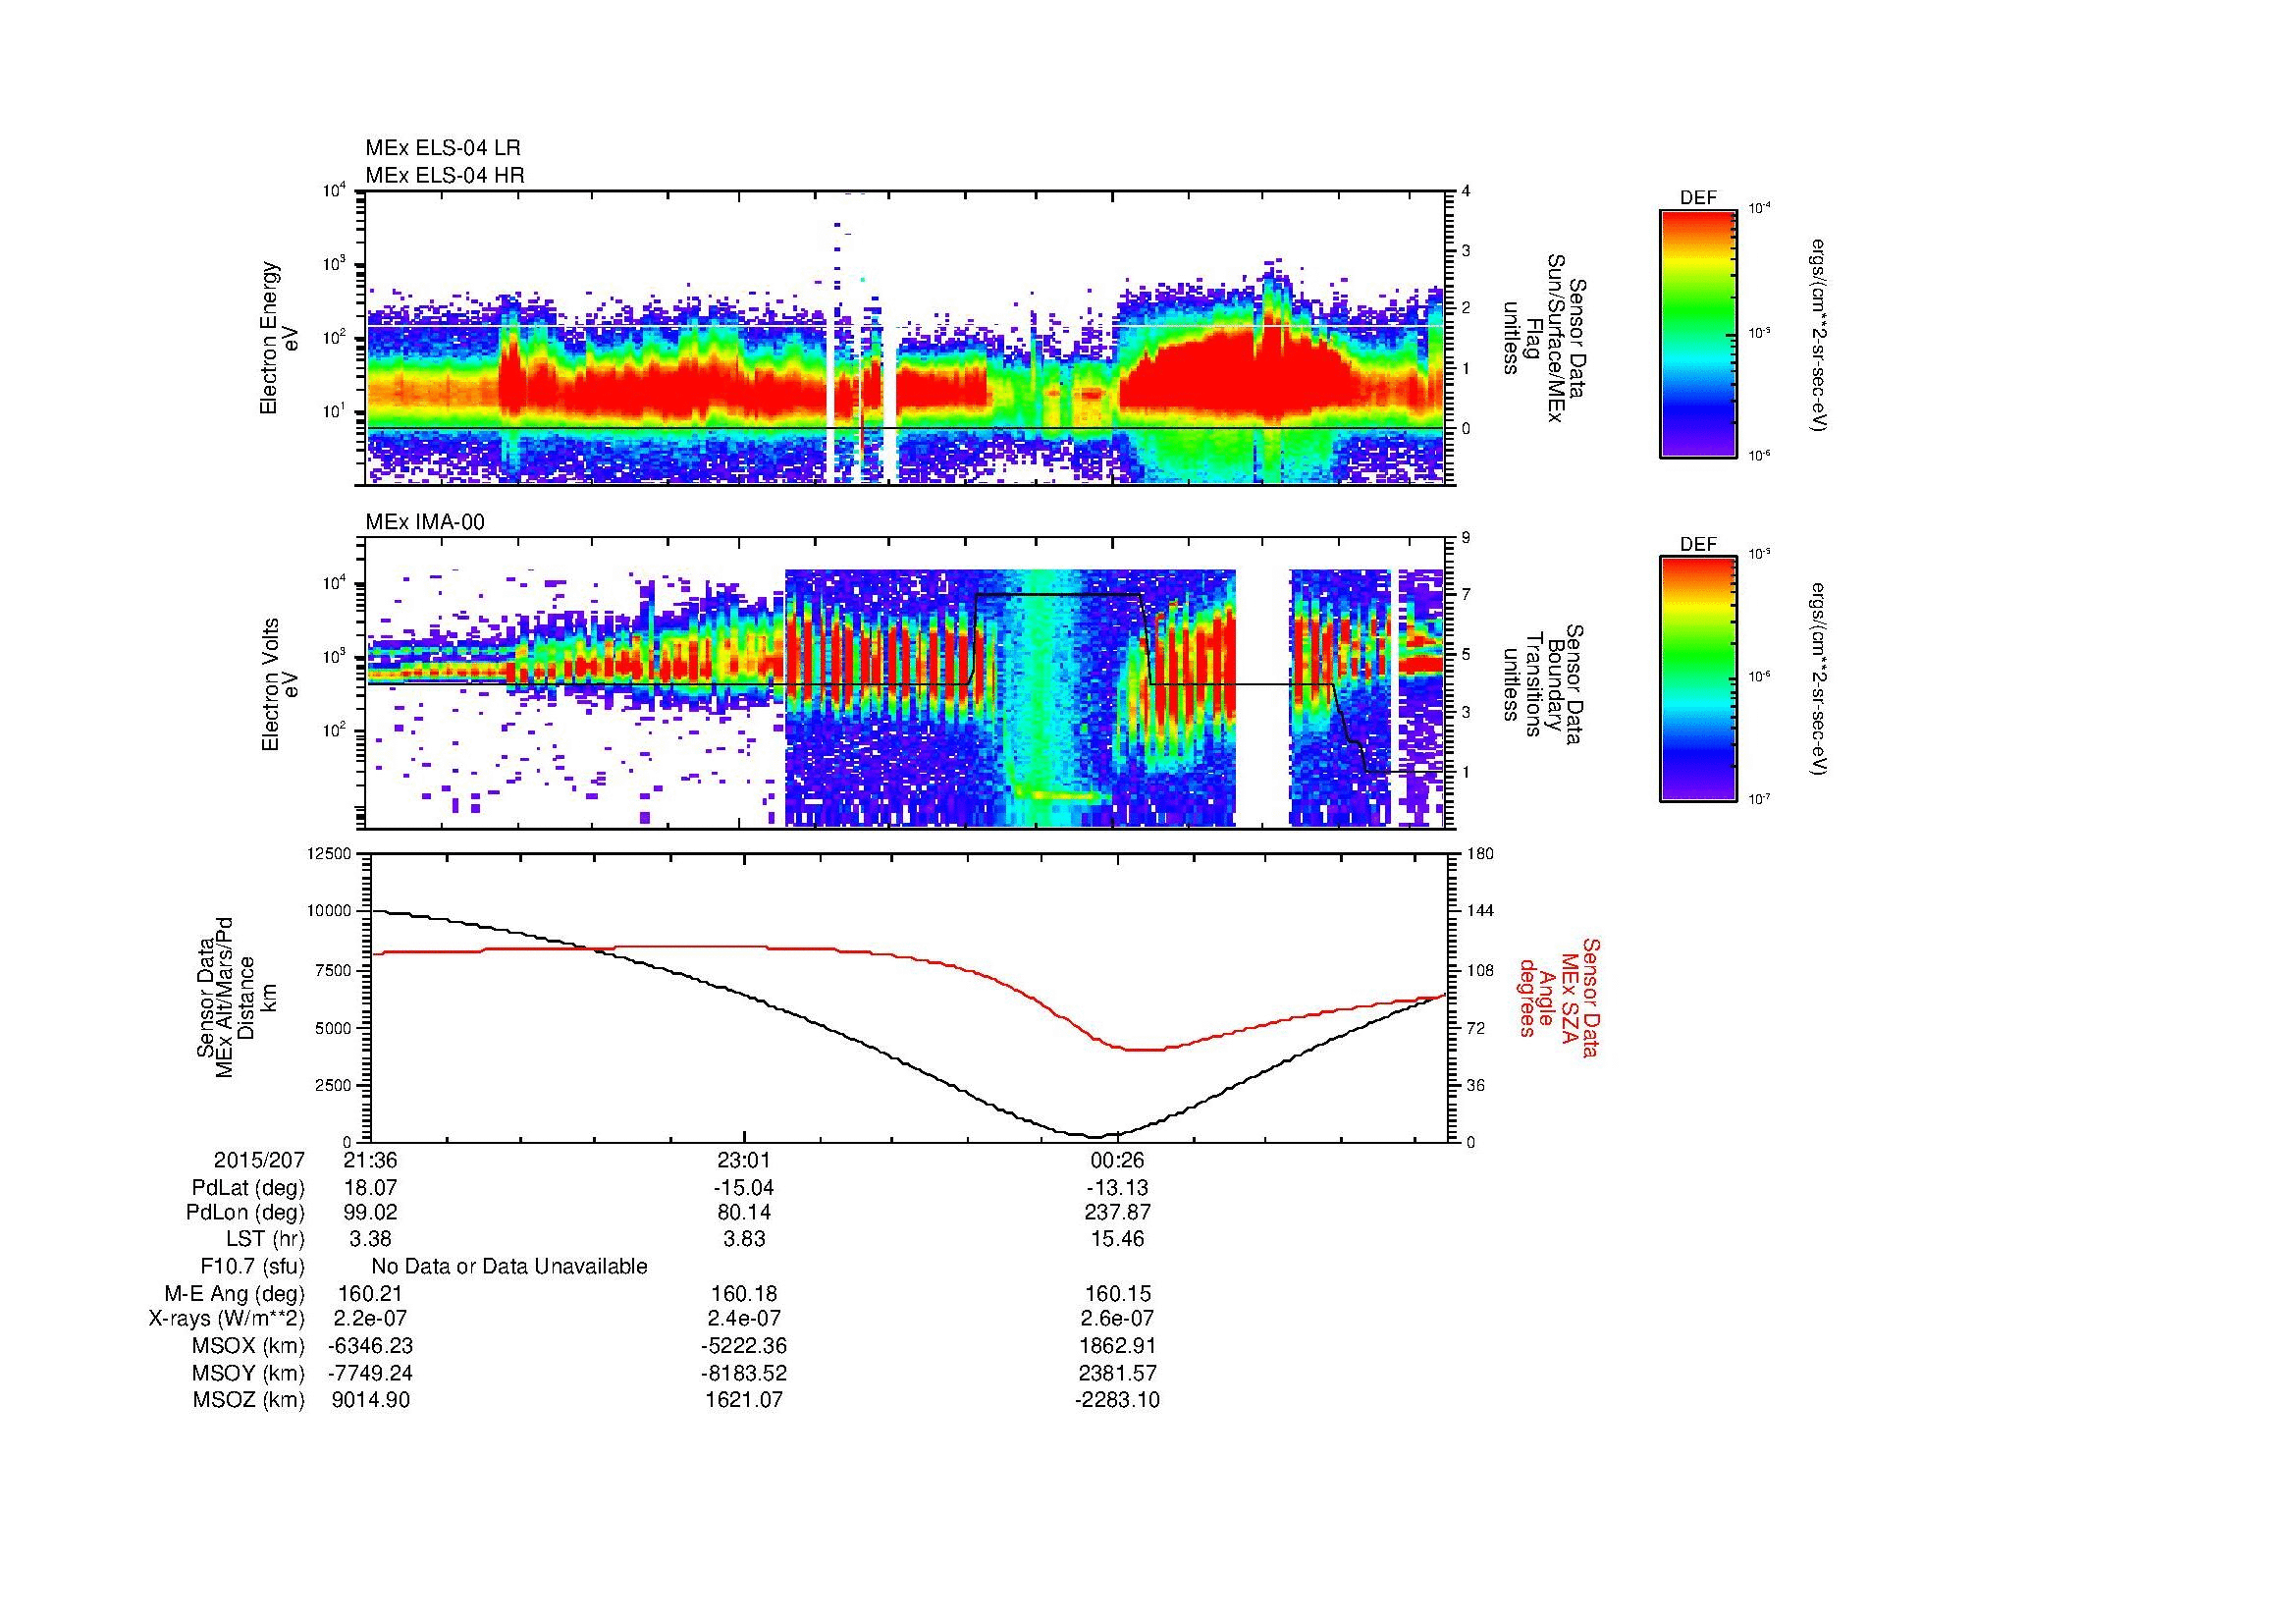Click the 'PdLat (deg)' row label
This screenshot has height=1623, width=2296.
[x=248, y=1188]
